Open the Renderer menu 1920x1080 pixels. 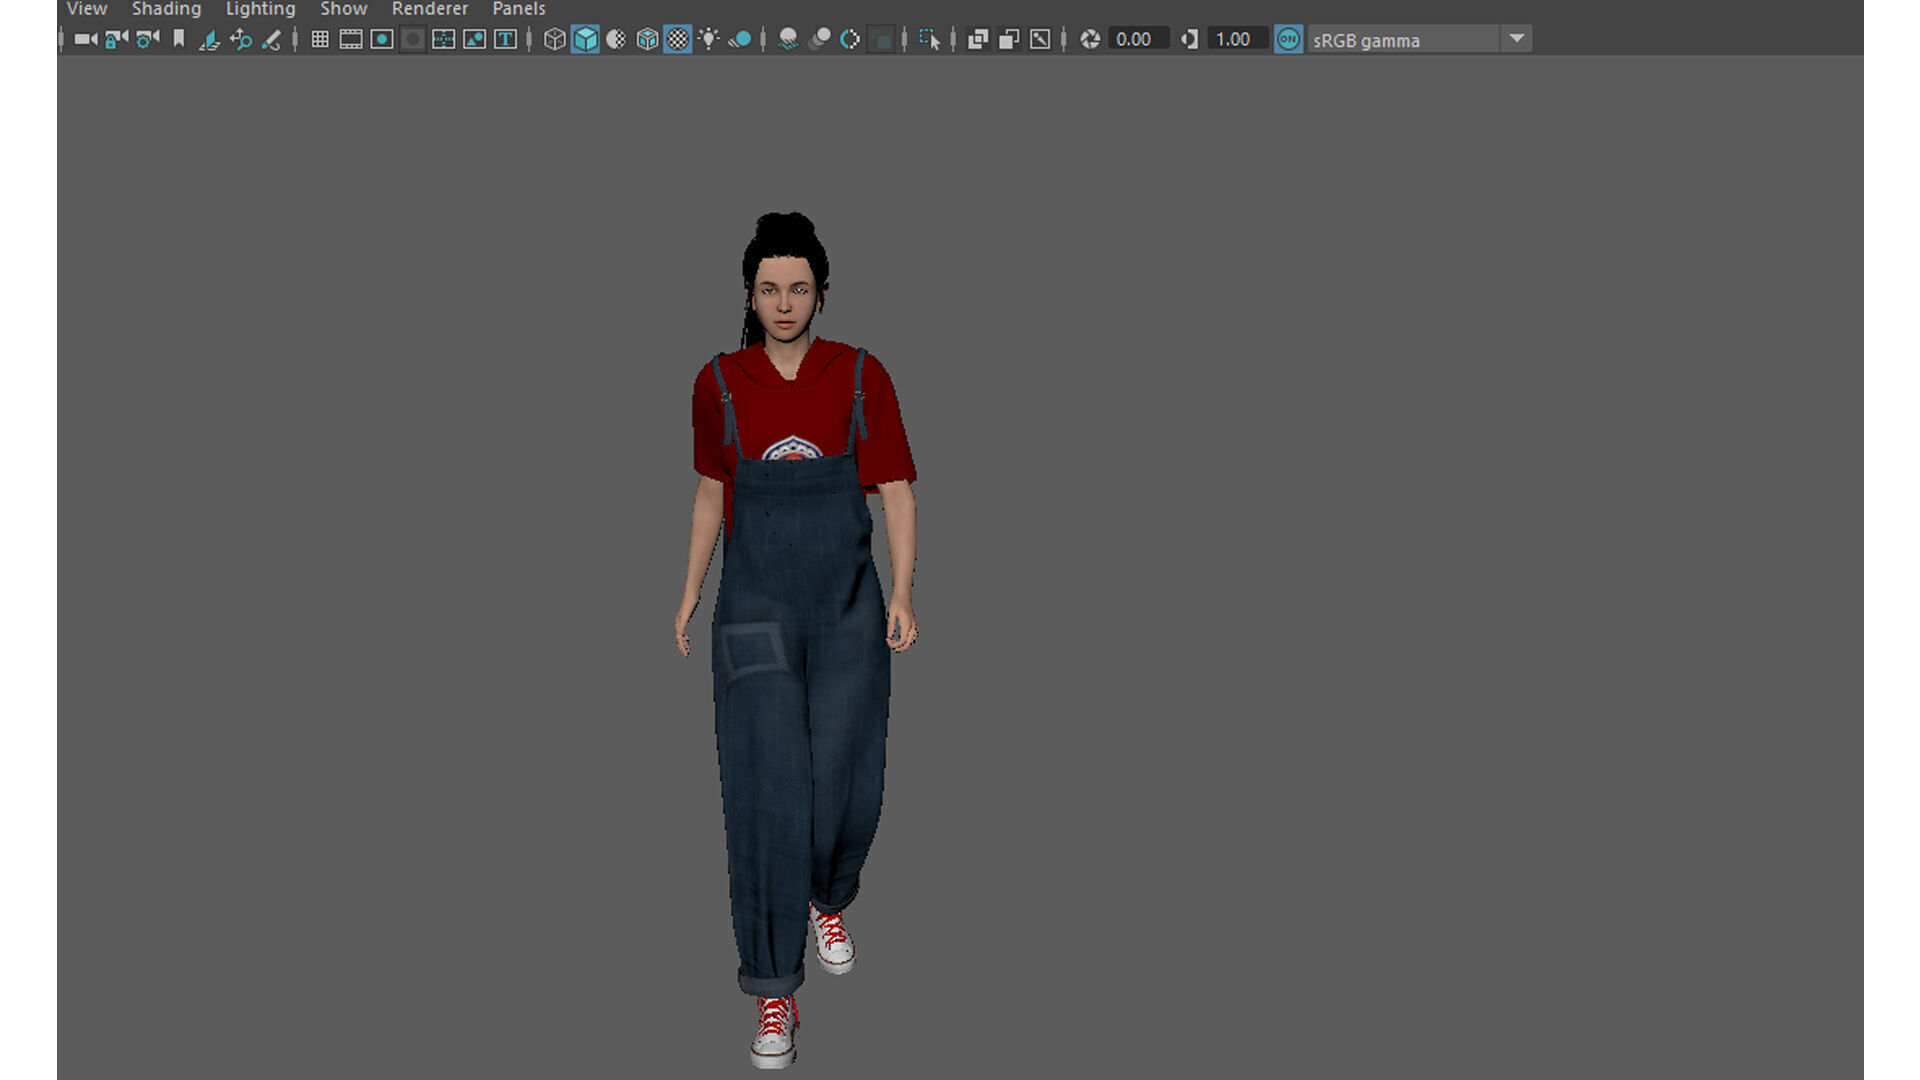429,9
